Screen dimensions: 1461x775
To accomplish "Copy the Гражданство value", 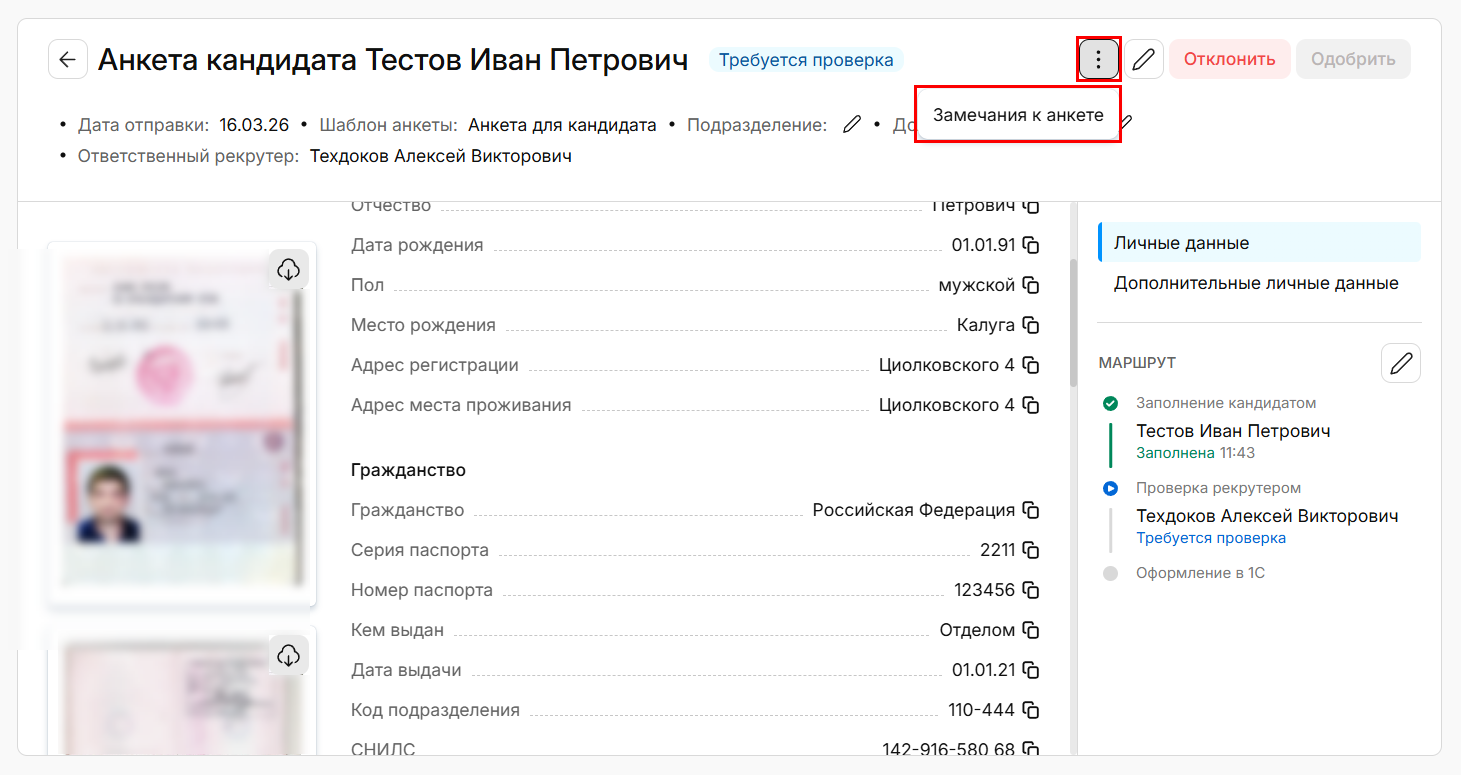I will pos(1031,510).
